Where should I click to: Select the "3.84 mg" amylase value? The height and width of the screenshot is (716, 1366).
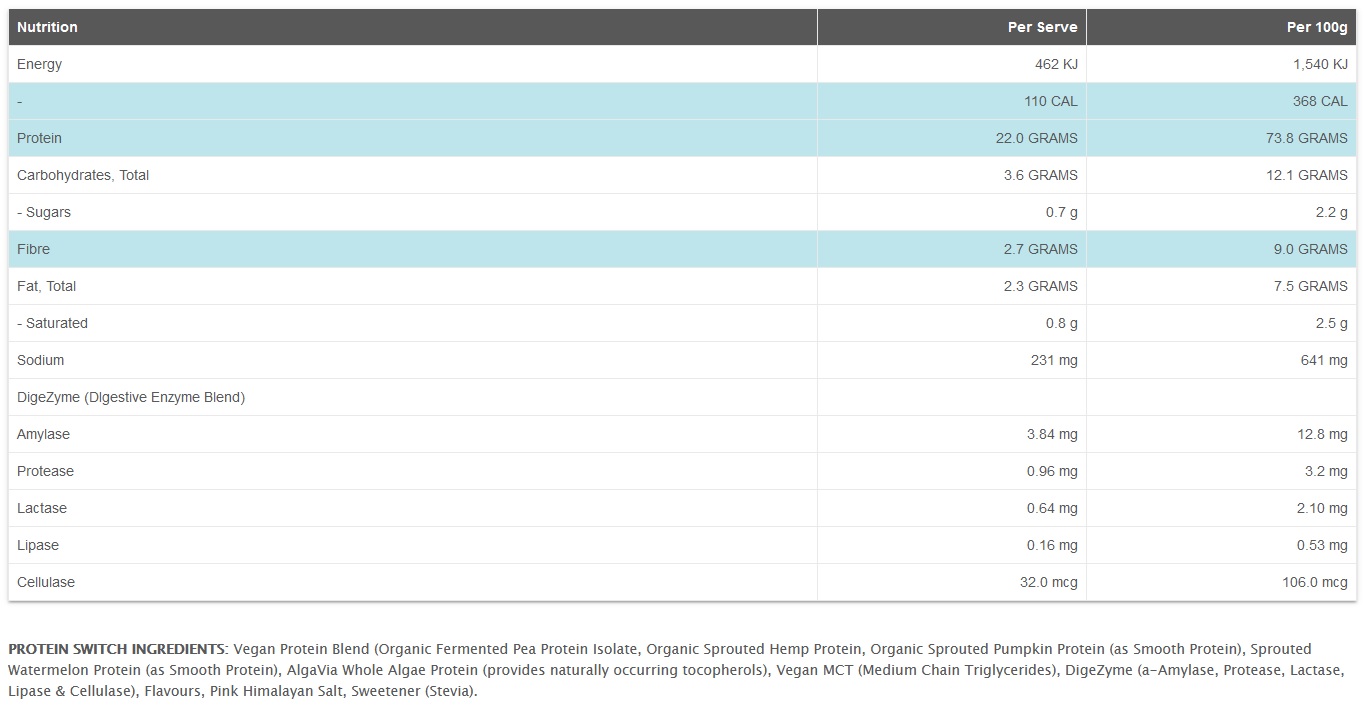pos(1052,434)
